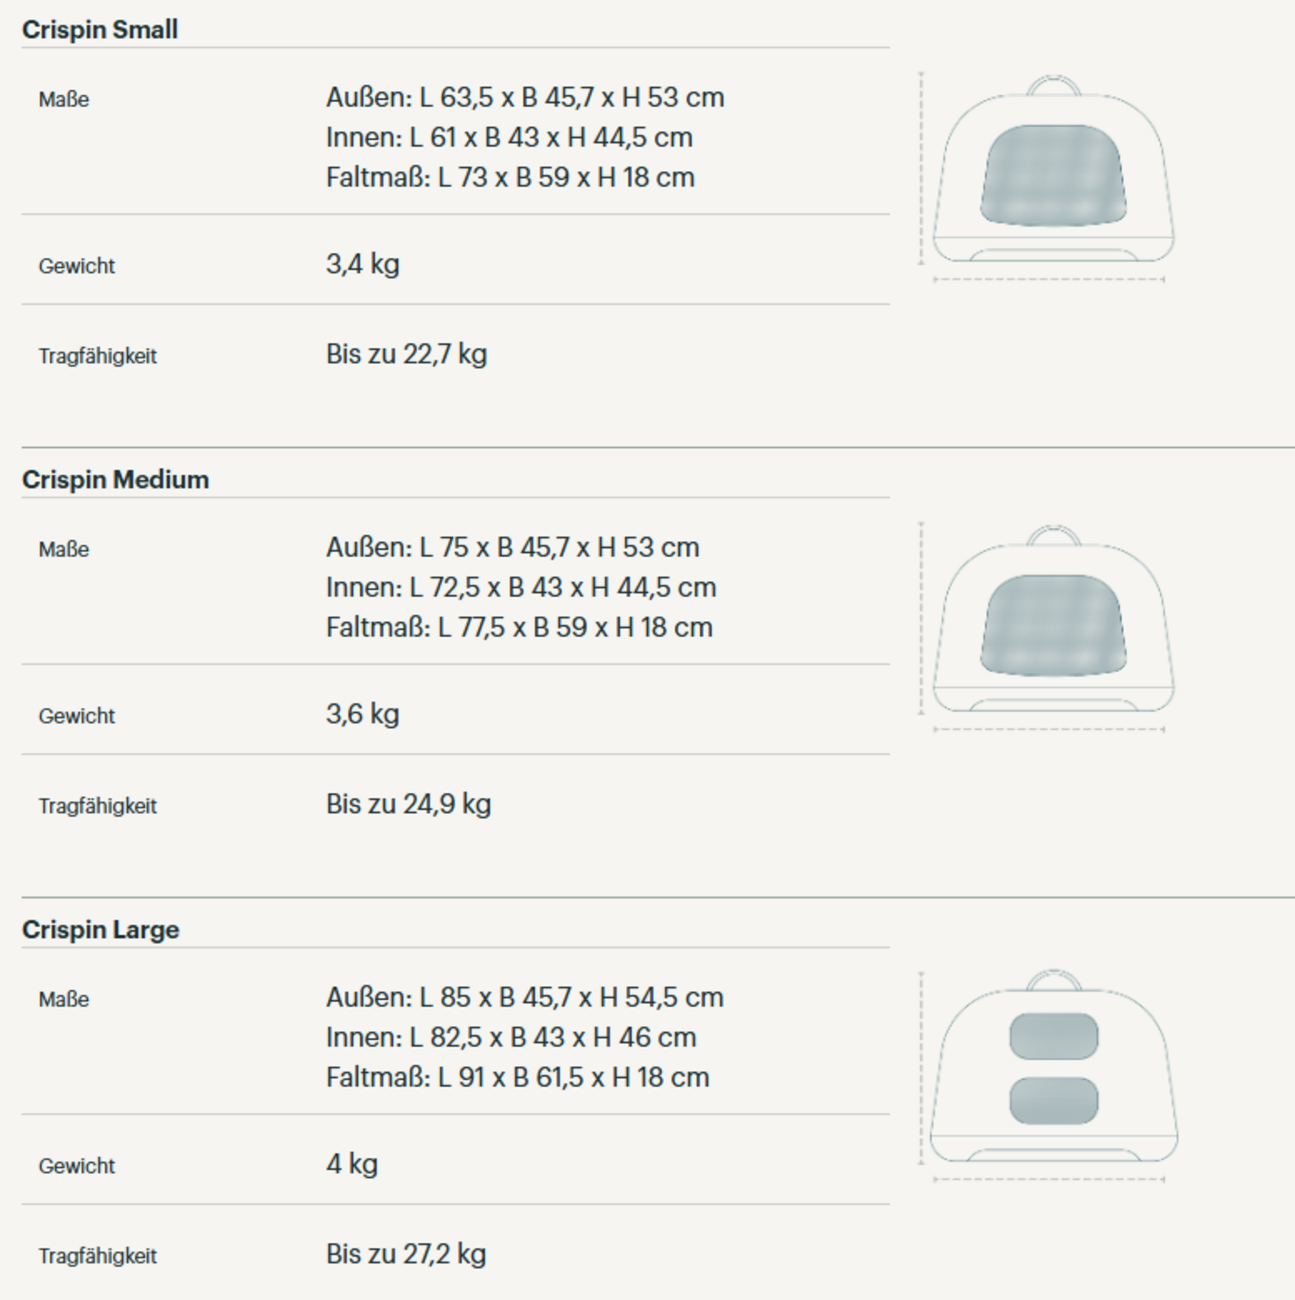This screenshot has height=1300, width=1295.
Task: Click the Maße label under Crispin Large
Action: tap(64, 1000)
